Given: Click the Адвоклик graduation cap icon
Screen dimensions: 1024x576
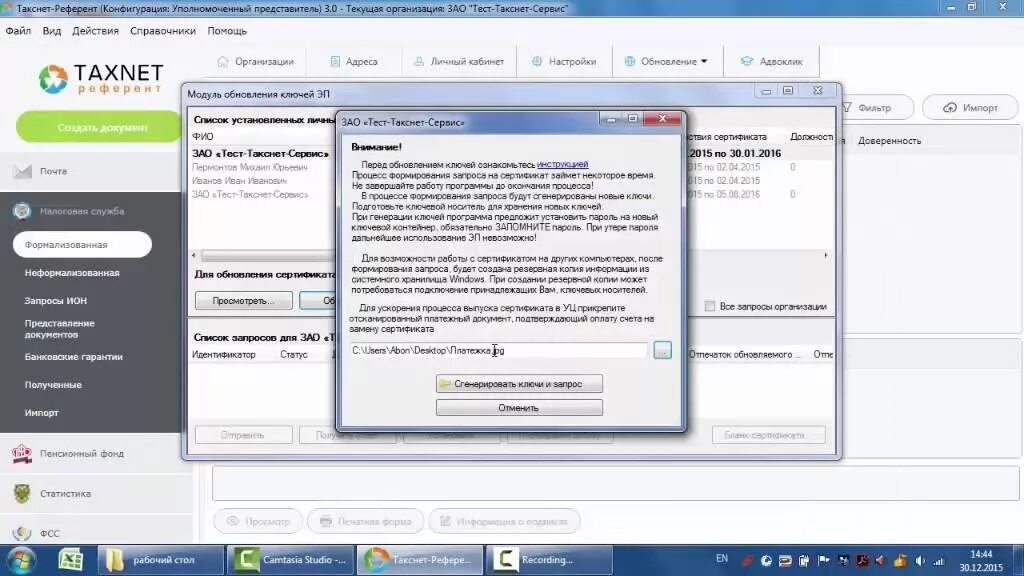Looking at the screenshot, I should 746,61.
